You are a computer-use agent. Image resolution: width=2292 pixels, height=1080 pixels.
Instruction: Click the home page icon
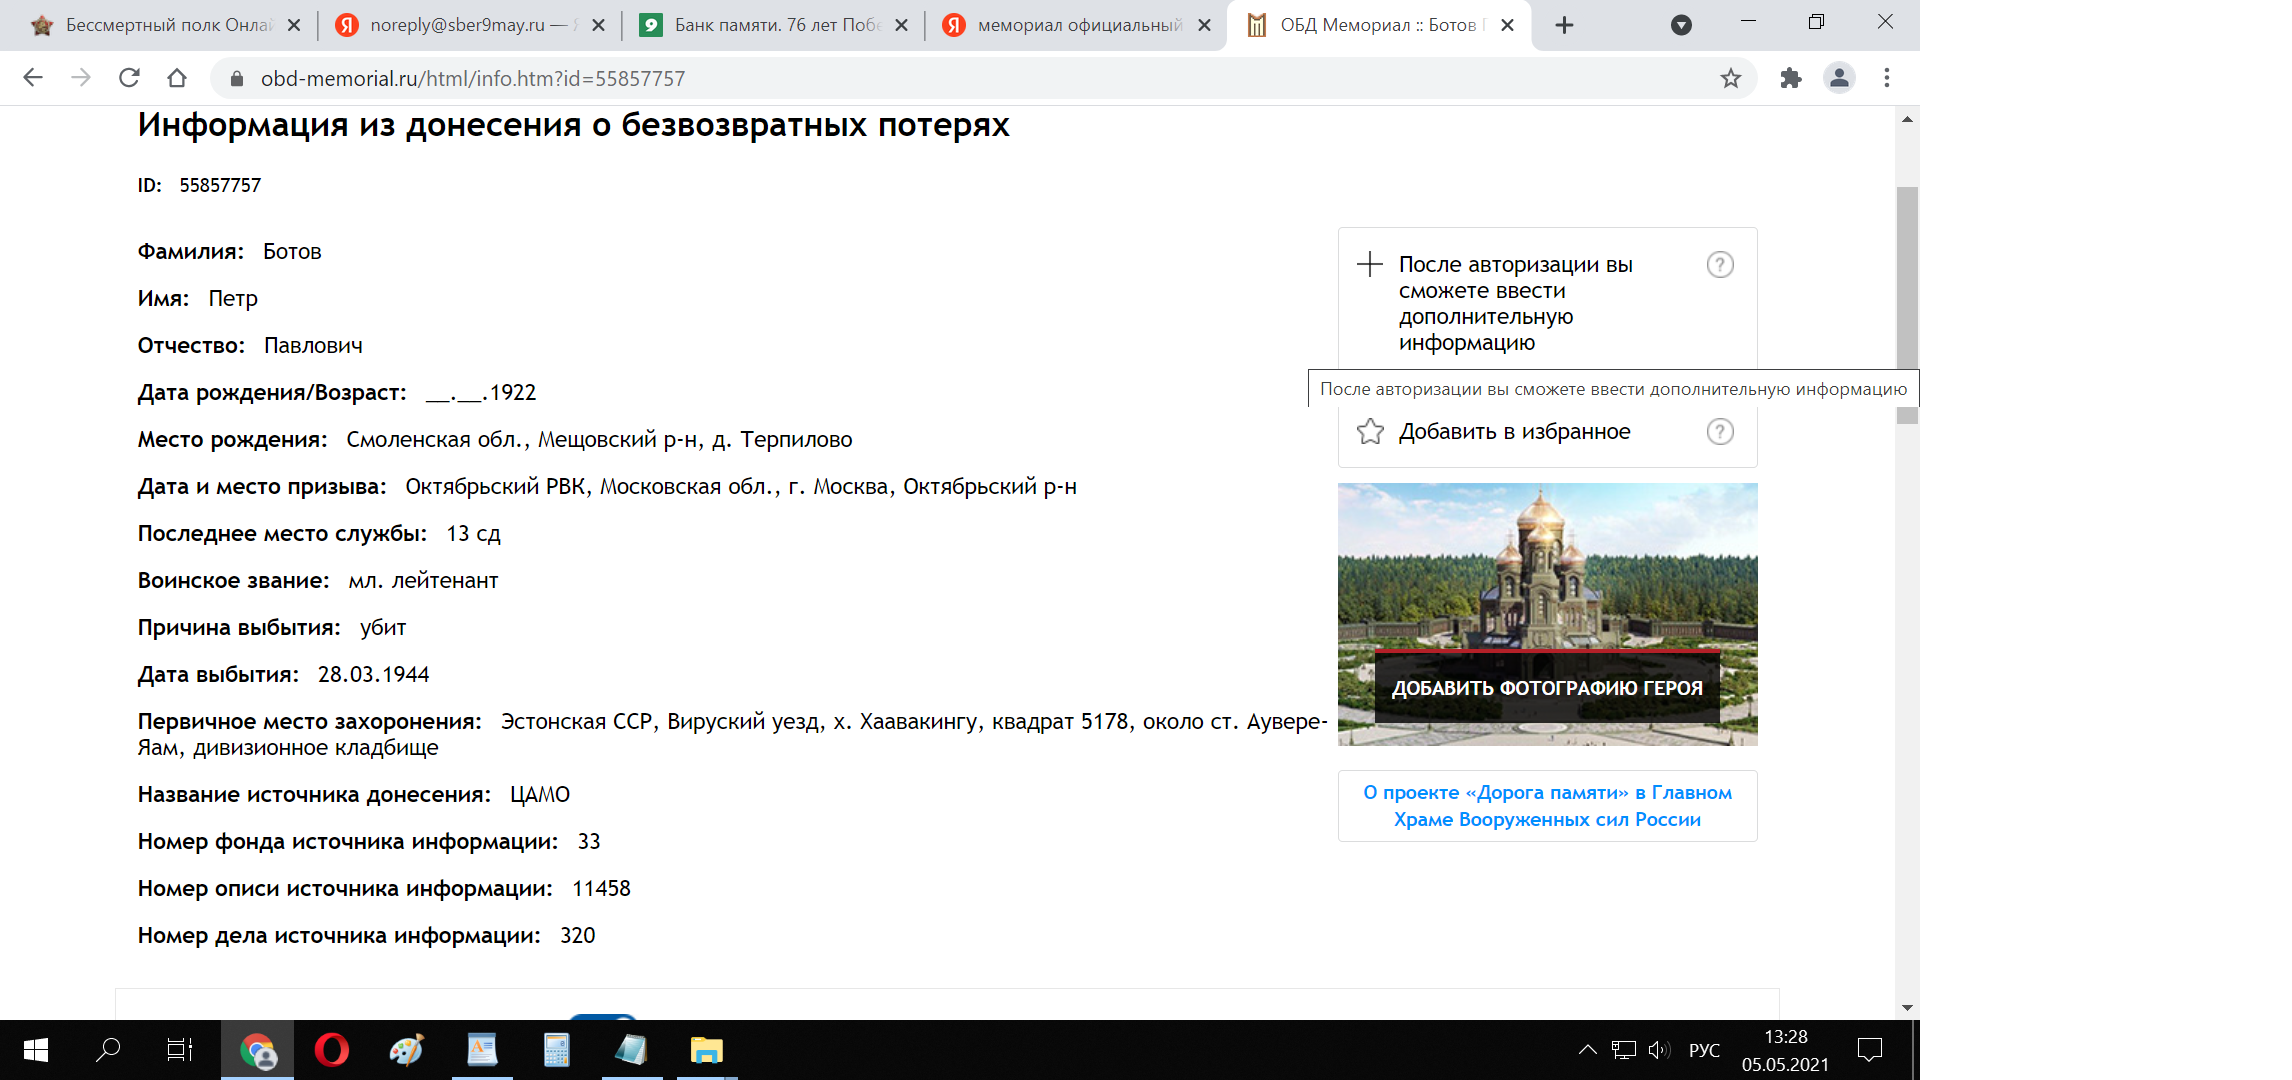click(177, 78)
